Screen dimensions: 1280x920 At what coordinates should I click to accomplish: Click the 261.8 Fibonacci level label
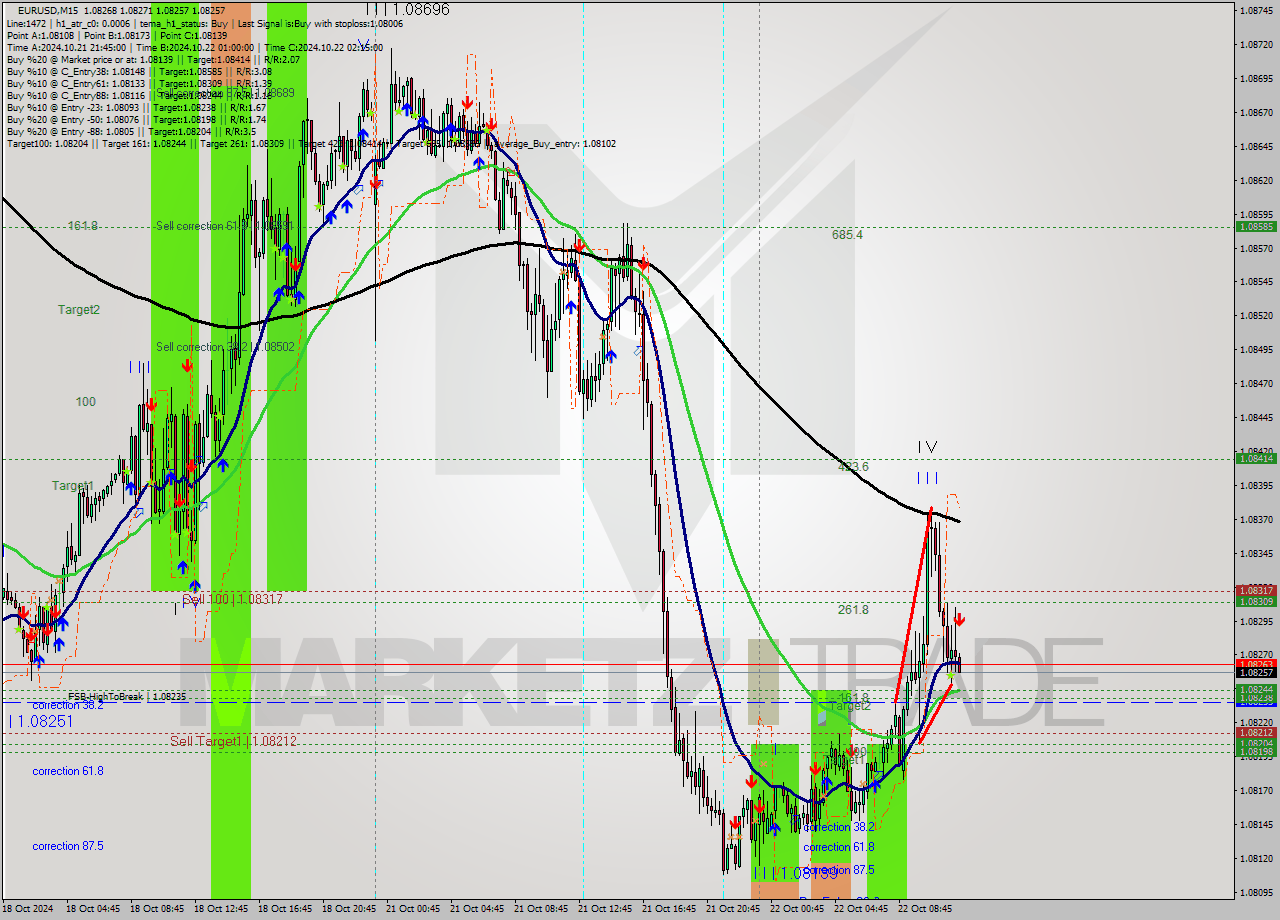pos(853,610)
